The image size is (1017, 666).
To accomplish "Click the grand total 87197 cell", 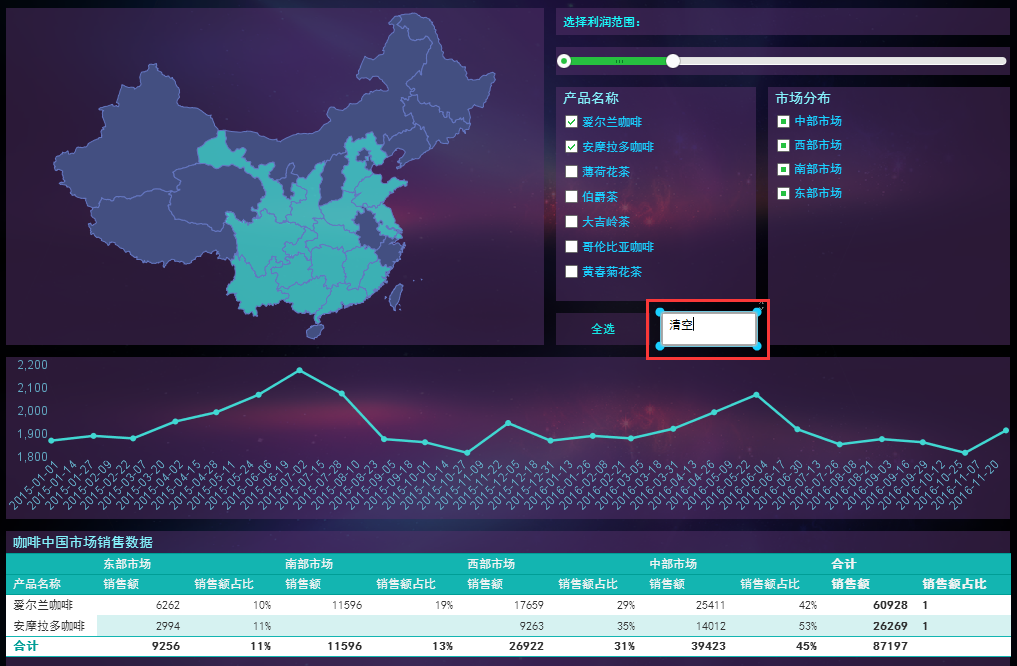I will pos(890,646).
